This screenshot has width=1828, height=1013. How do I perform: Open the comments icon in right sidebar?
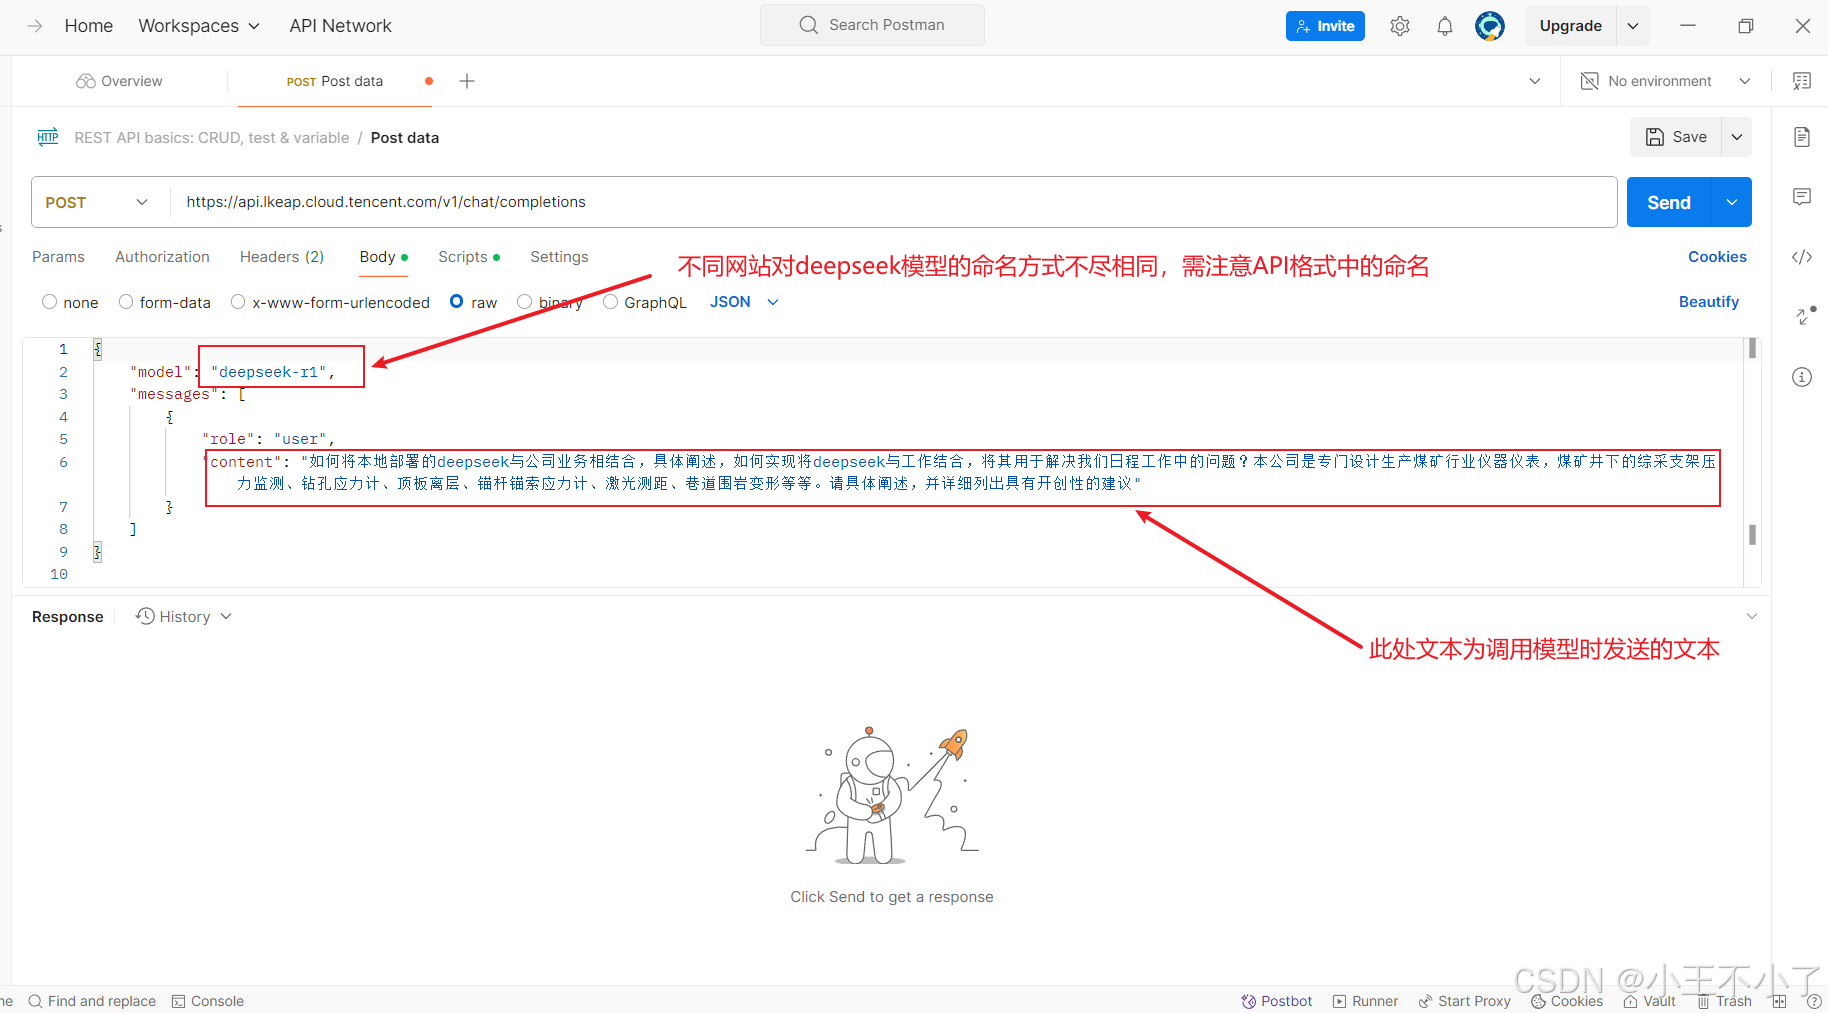coord(1802,197)
